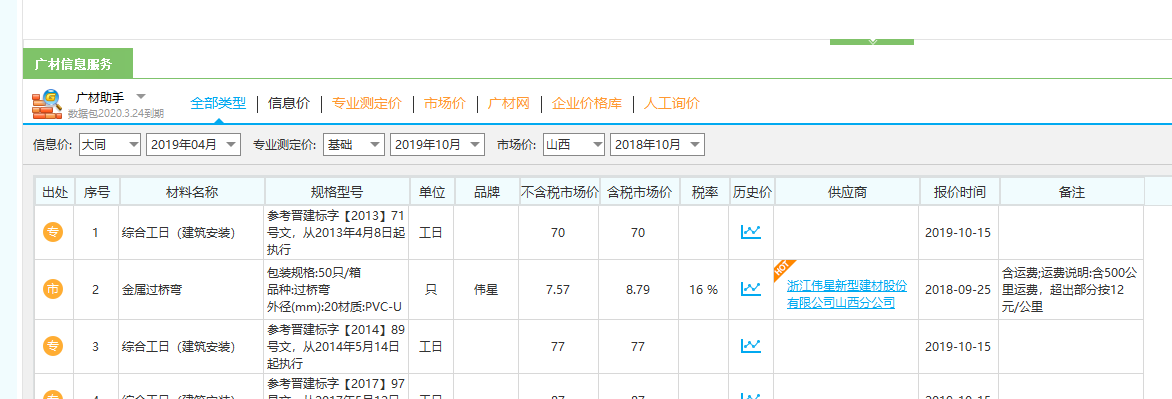
Task: Open history price chart for 金属过桥弯
Action: point(750,289)
